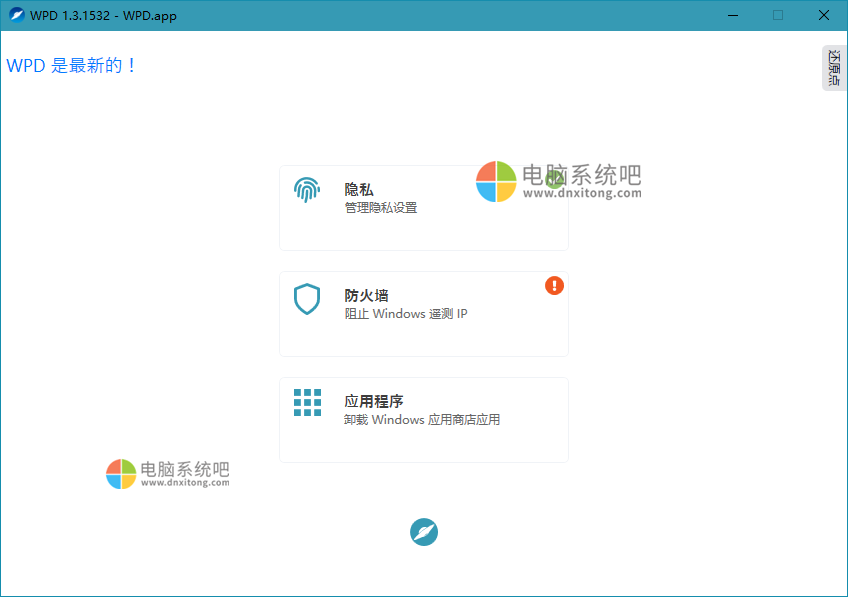Image resolution: width=848 pixels, height=597 pixels.
Task: Open the 应用程序 apps card
Action: [423, 420]
